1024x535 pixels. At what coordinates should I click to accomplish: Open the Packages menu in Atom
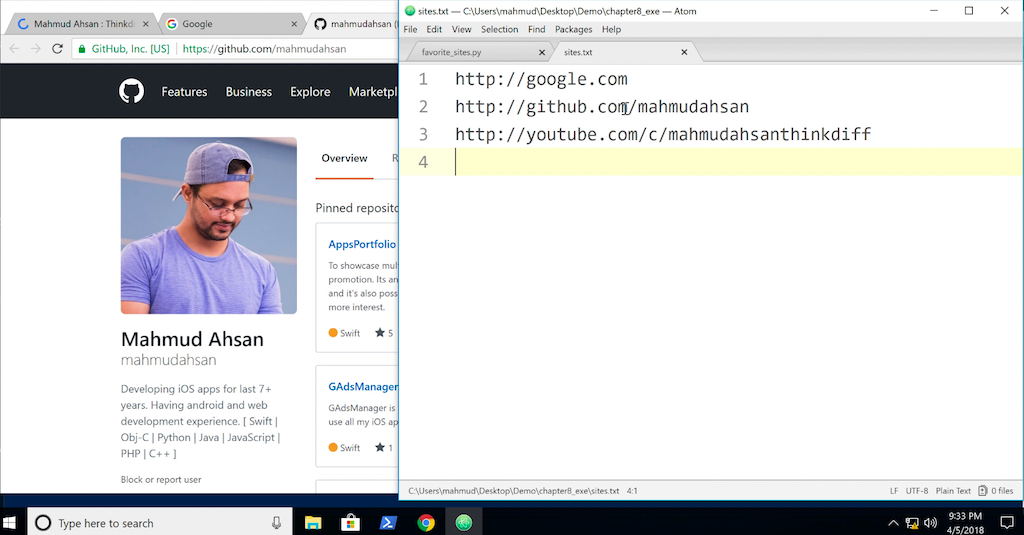[573, 29]
